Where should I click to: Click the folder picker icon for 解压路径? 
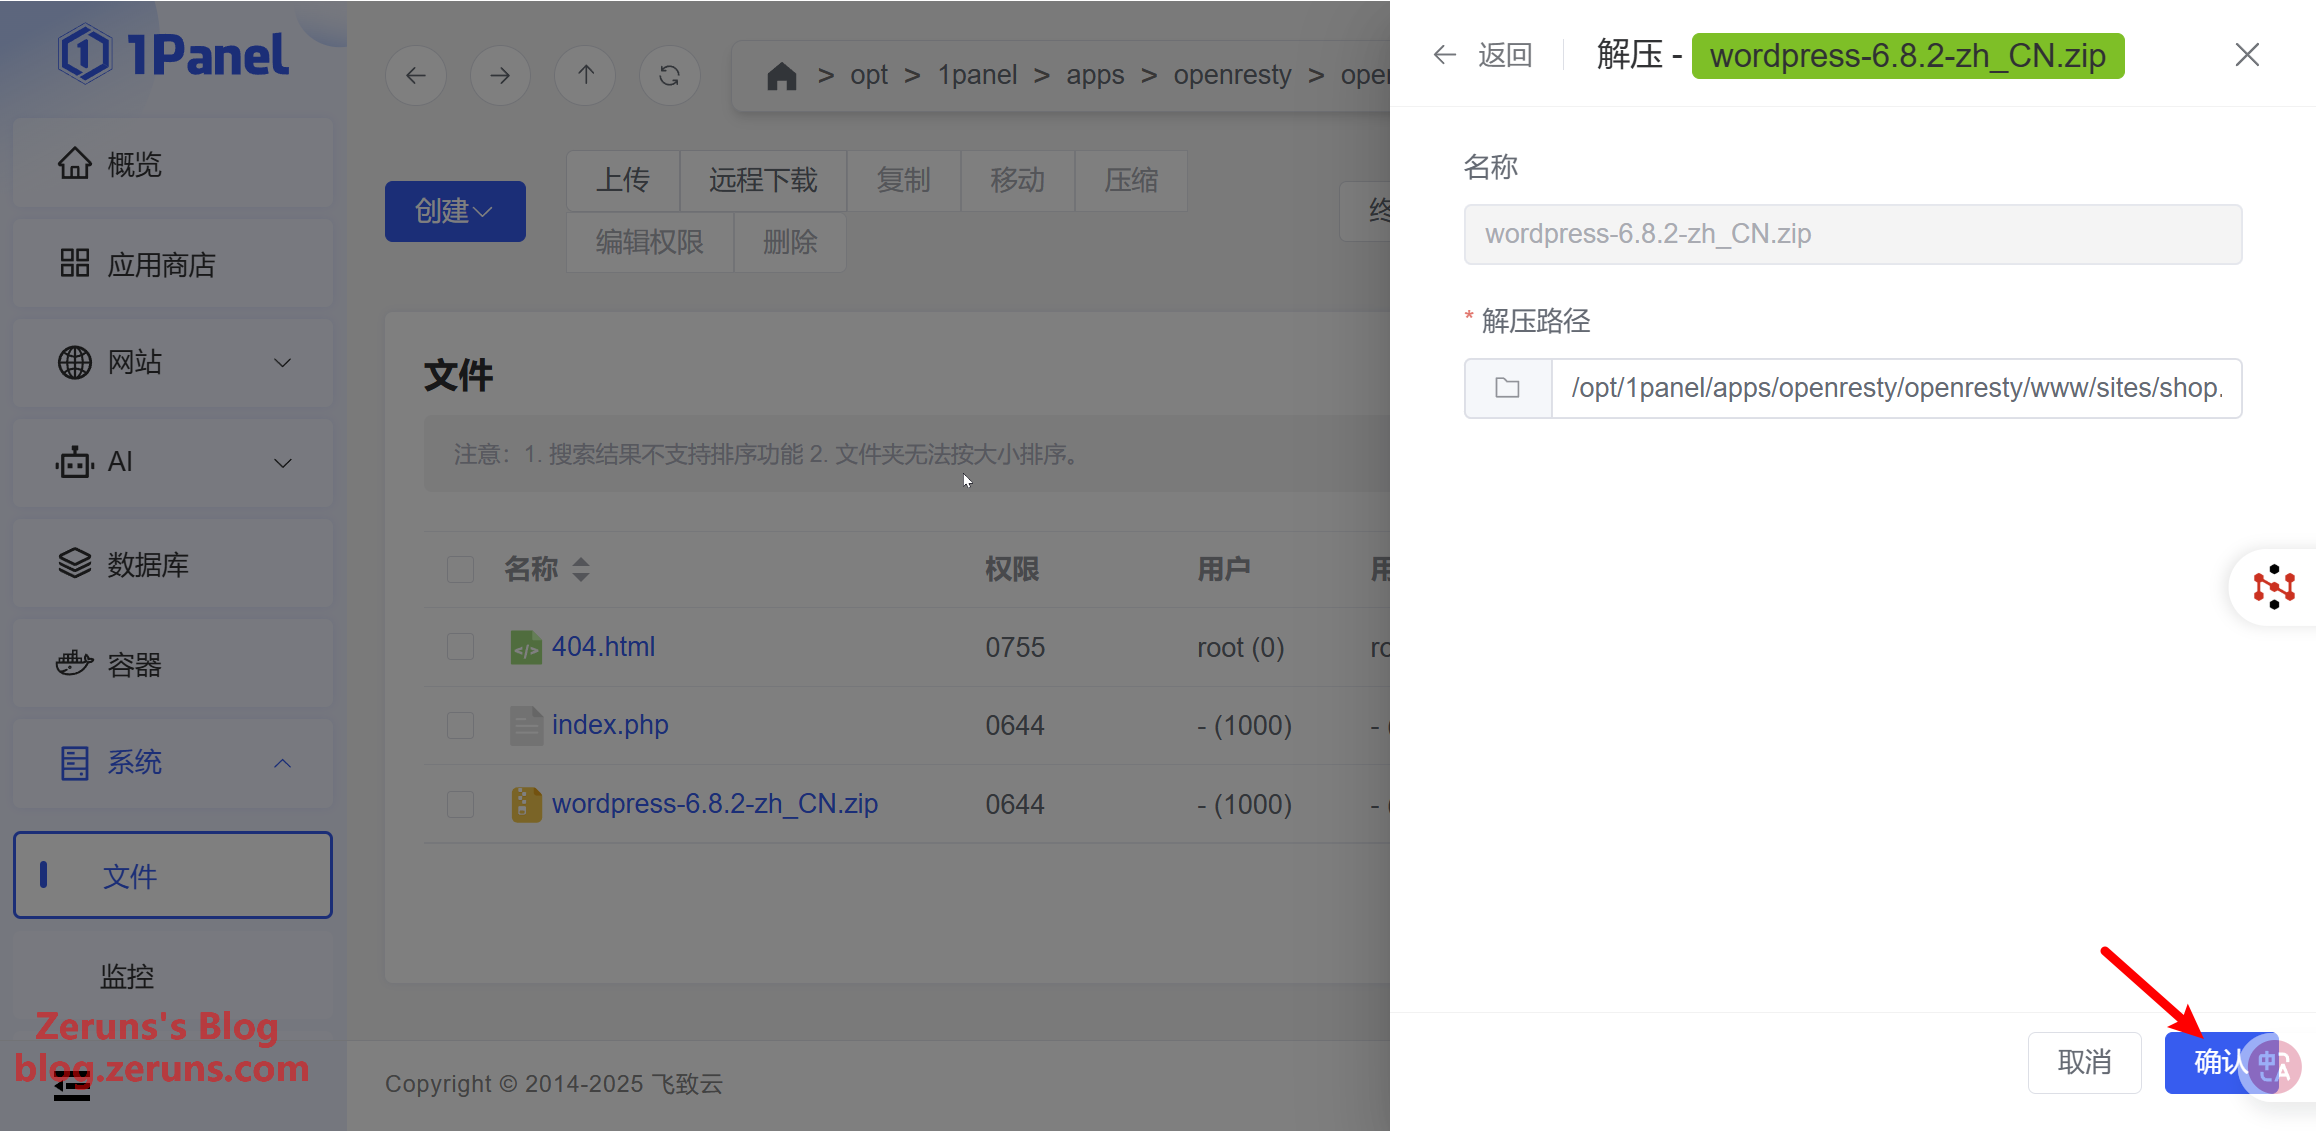coord(1508,388)
